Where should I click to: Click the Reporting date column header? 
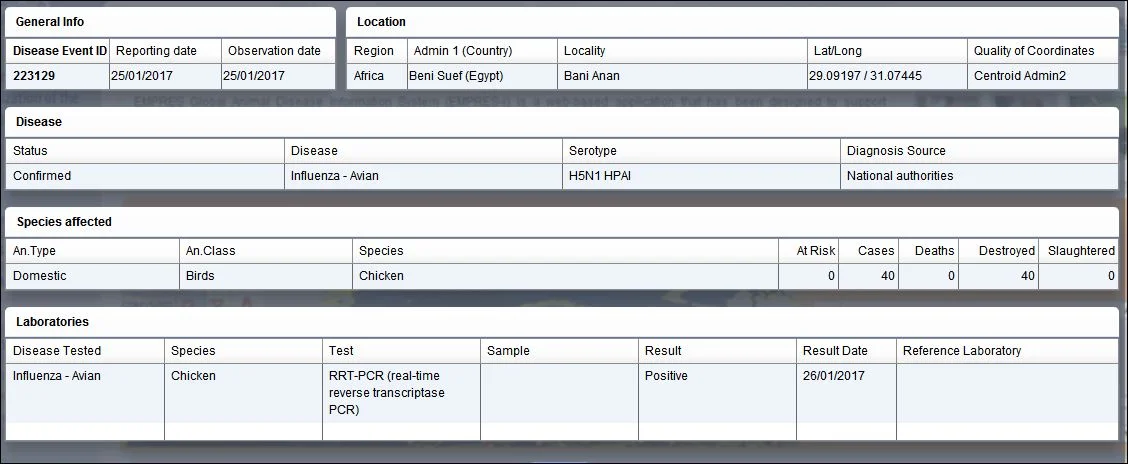(x=165, y=51)
